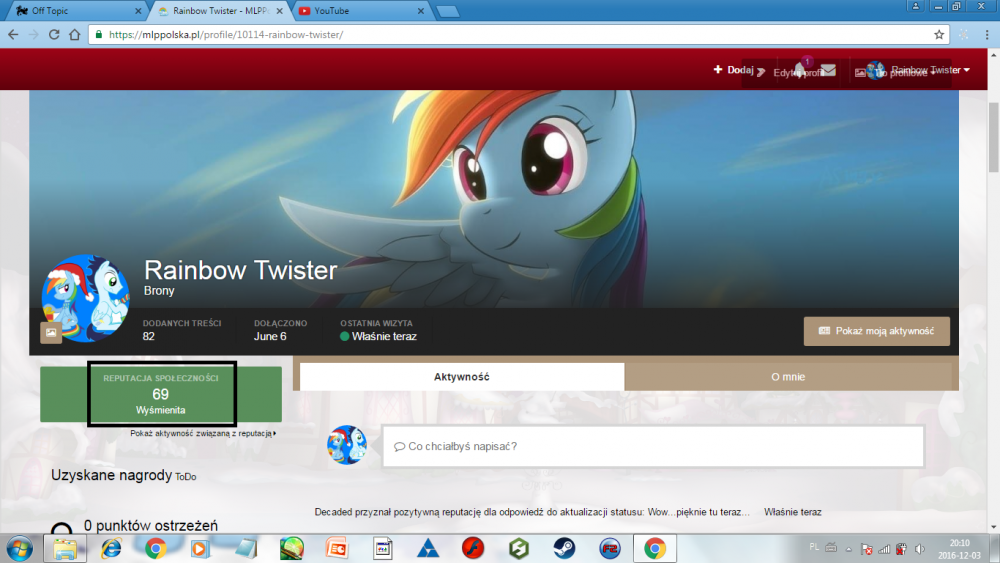Open the messages envelope icon
Image resolution: width=1000 pixels, height=563 pixels.
pyautogui.click(x=828, y=70)
